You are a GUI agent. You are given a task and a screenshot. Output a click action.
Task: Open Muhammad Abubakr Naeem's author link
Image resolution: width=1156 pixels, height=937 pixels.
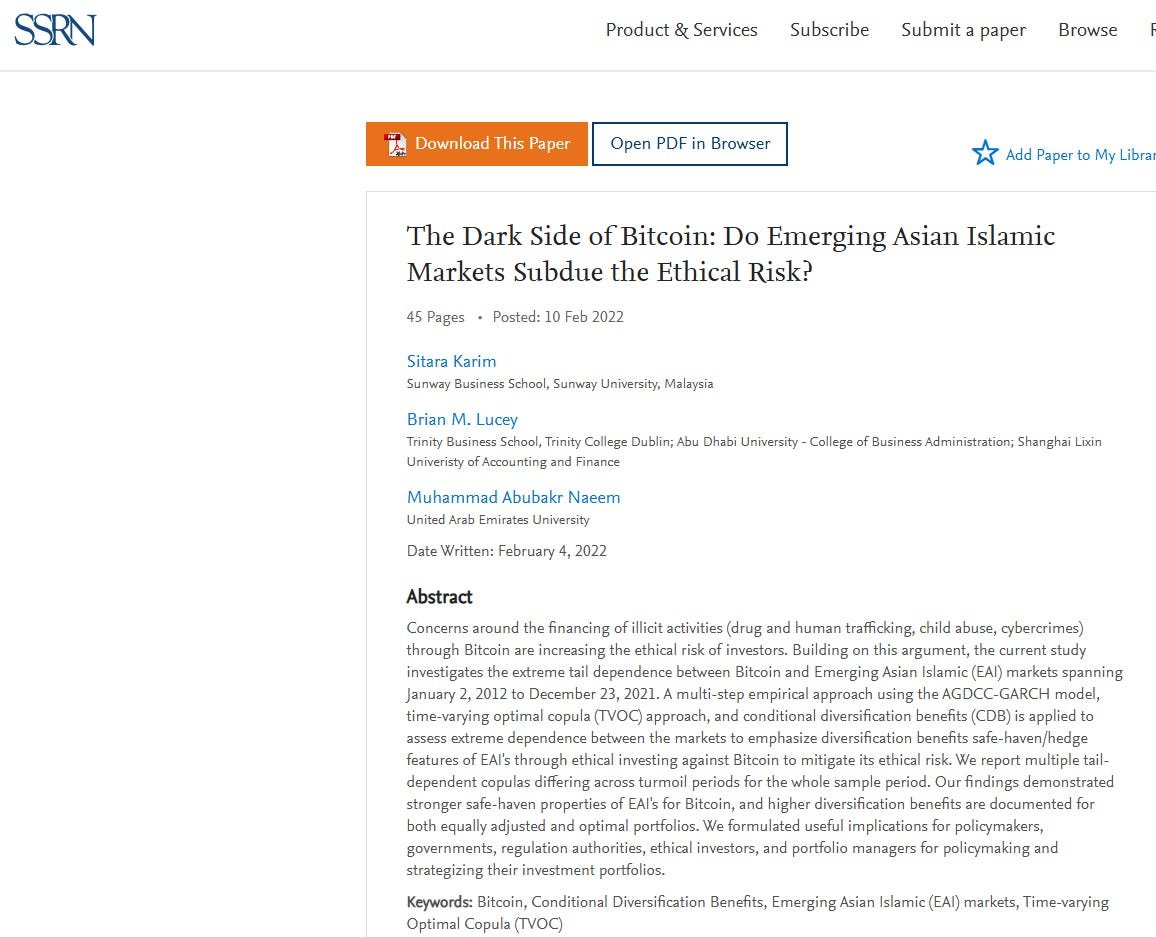pyautogui.click(x=513, y=497)
